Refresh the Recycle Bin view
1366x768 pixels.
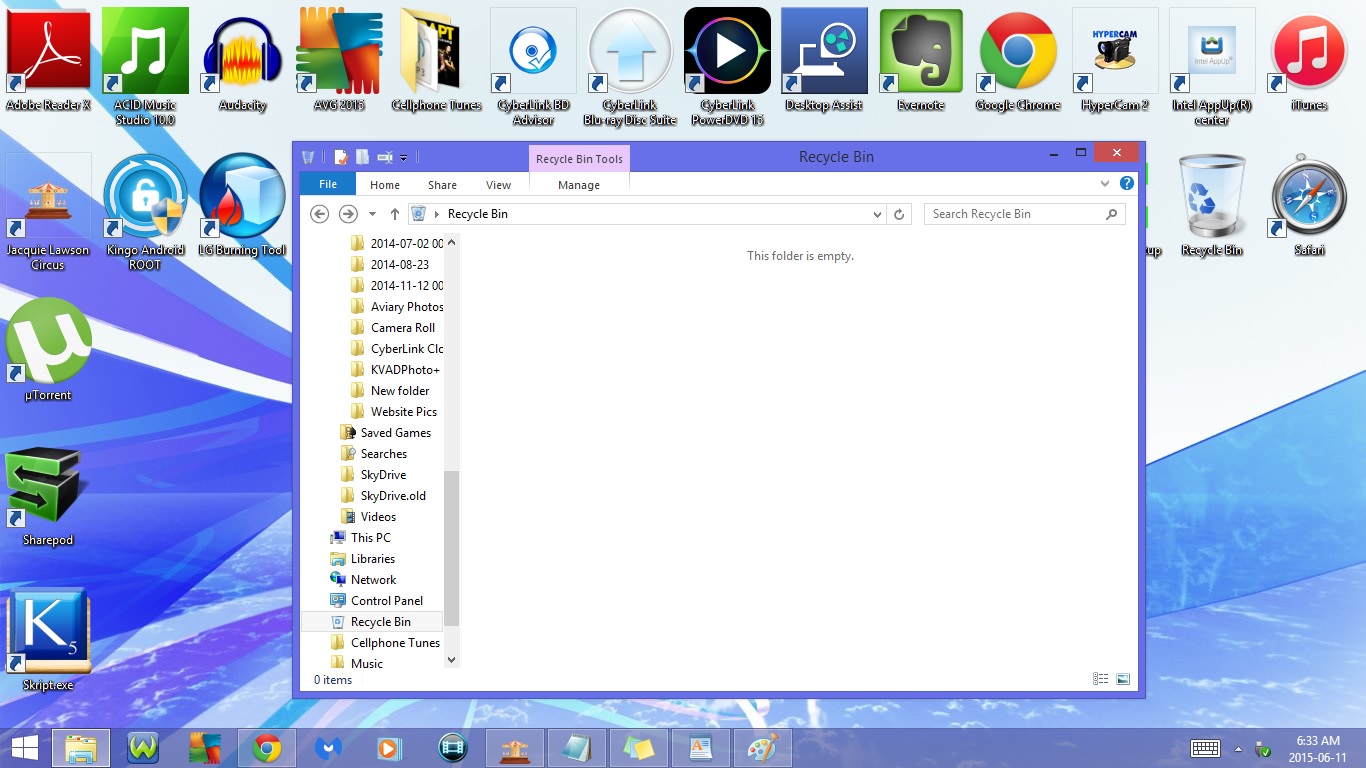tap(899, 214)
